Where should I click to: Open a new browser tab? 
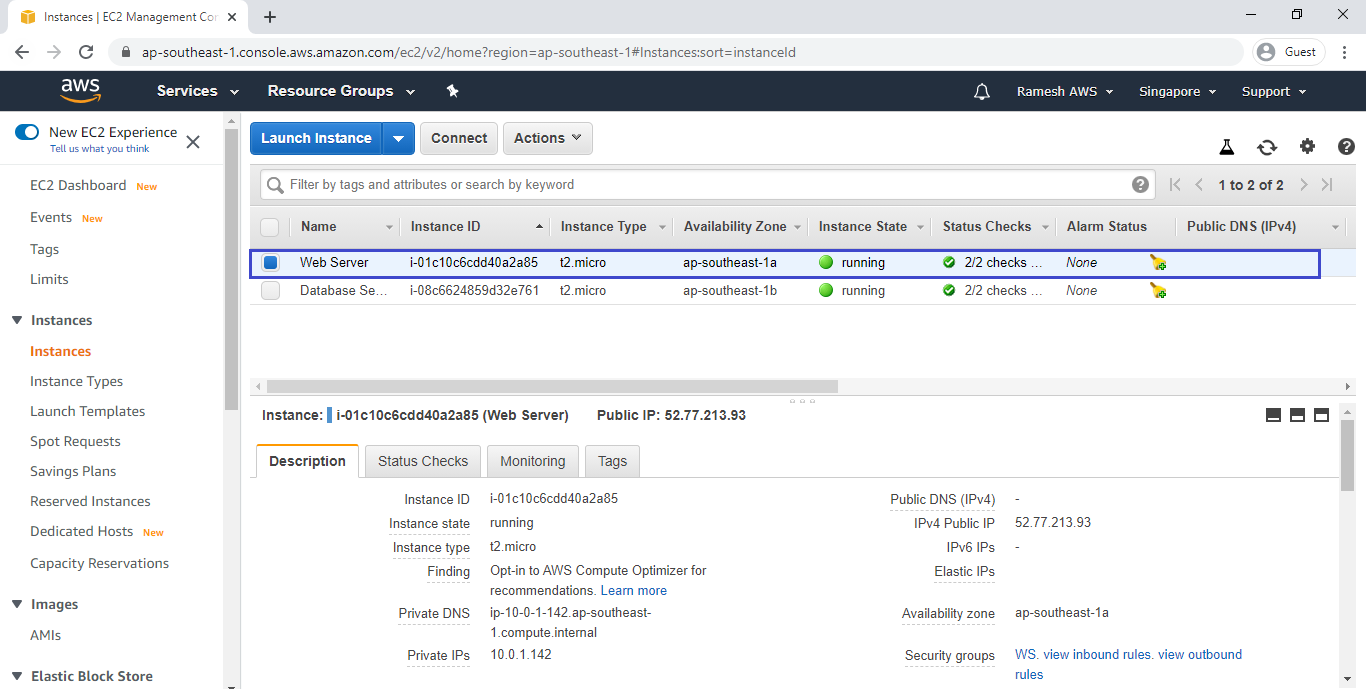click(270, 17)
